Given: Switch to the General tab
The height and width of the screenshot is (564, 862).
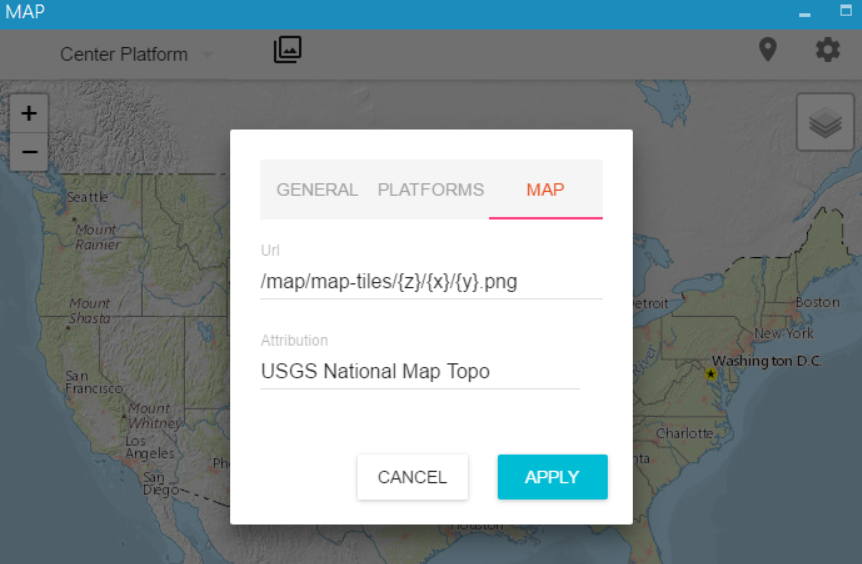Looking at the screenshot, I should pos(317,190).
